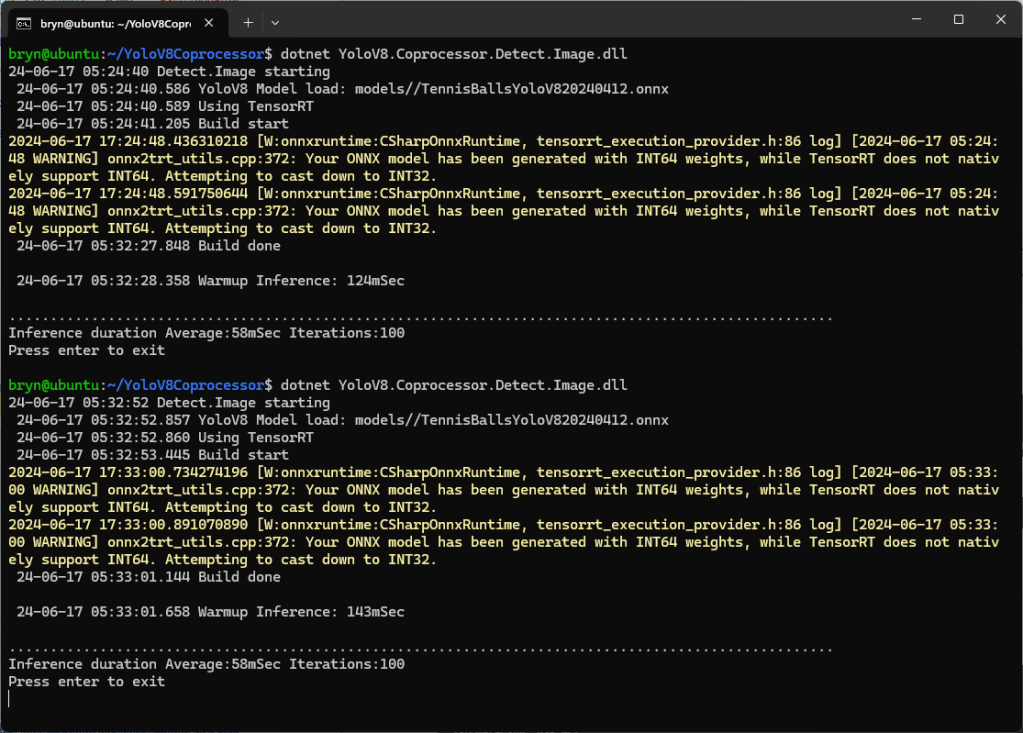Click the terminal icon on the tab
Image resolution: width=1023 pixels, height=733 pixels.
(23, 21)
